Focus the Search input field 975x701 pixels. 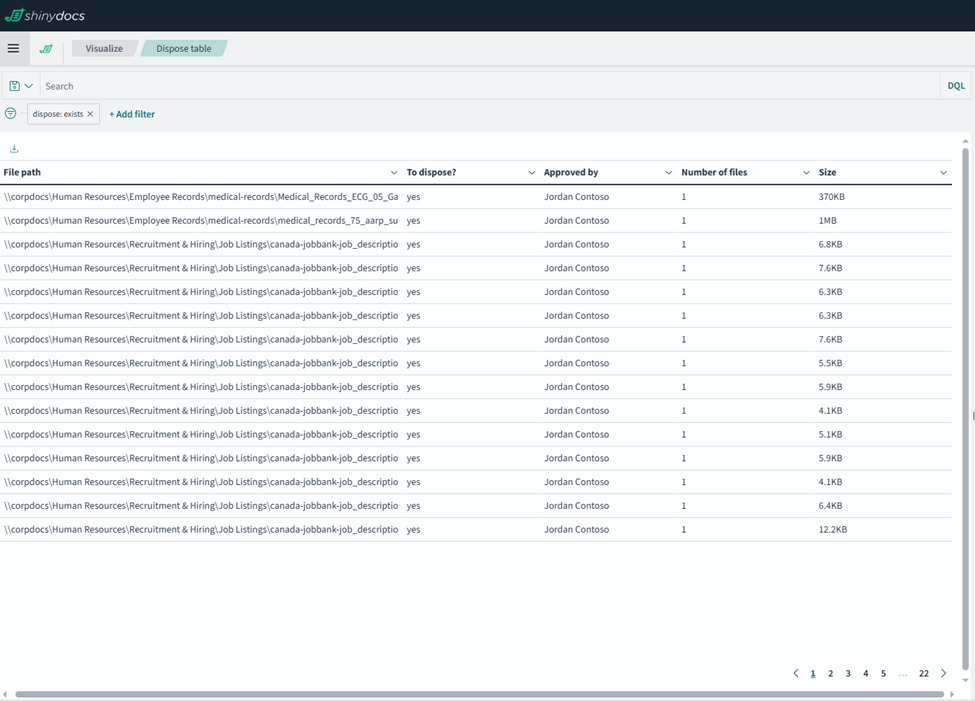490,86
